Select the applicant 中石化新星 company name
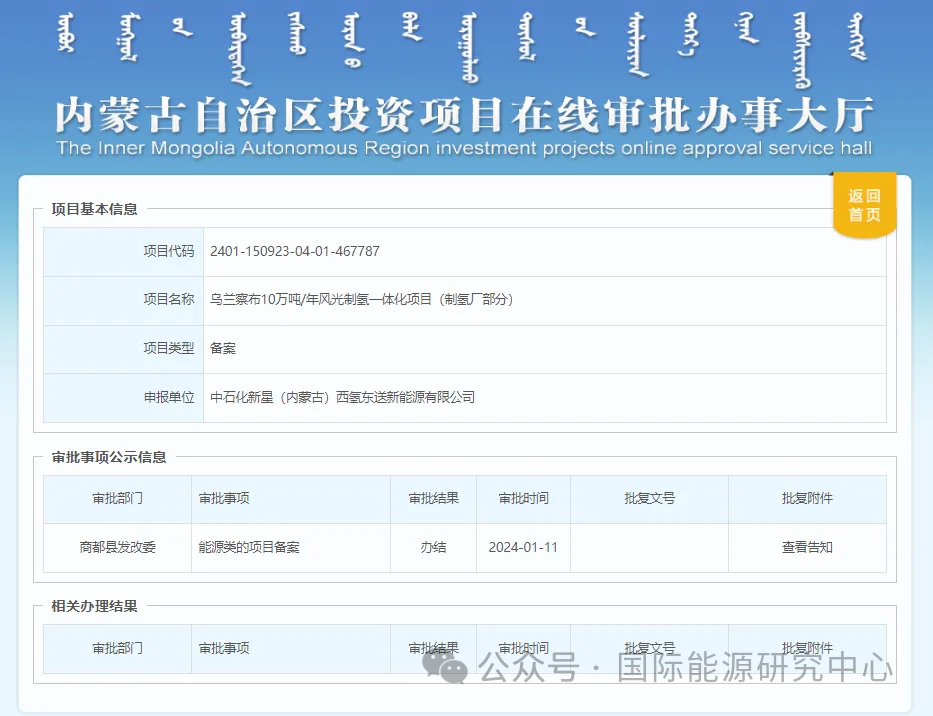 coord(342,397)
